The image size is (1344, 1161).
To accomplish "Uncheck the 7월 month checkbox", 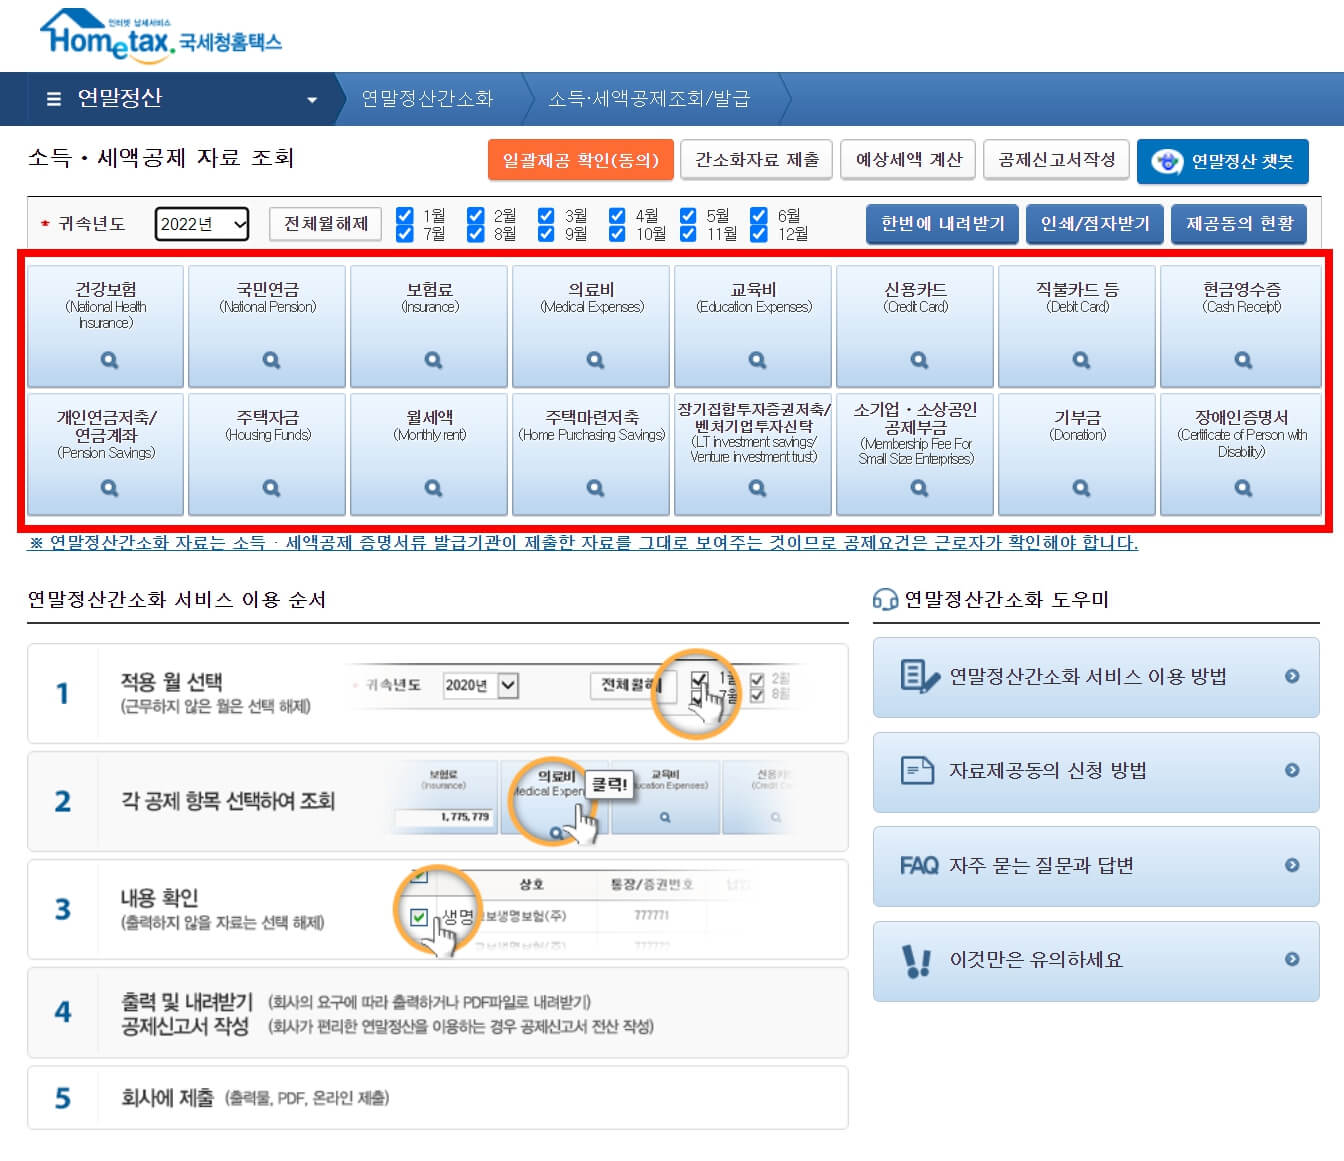I will click(x=404, y=233).
